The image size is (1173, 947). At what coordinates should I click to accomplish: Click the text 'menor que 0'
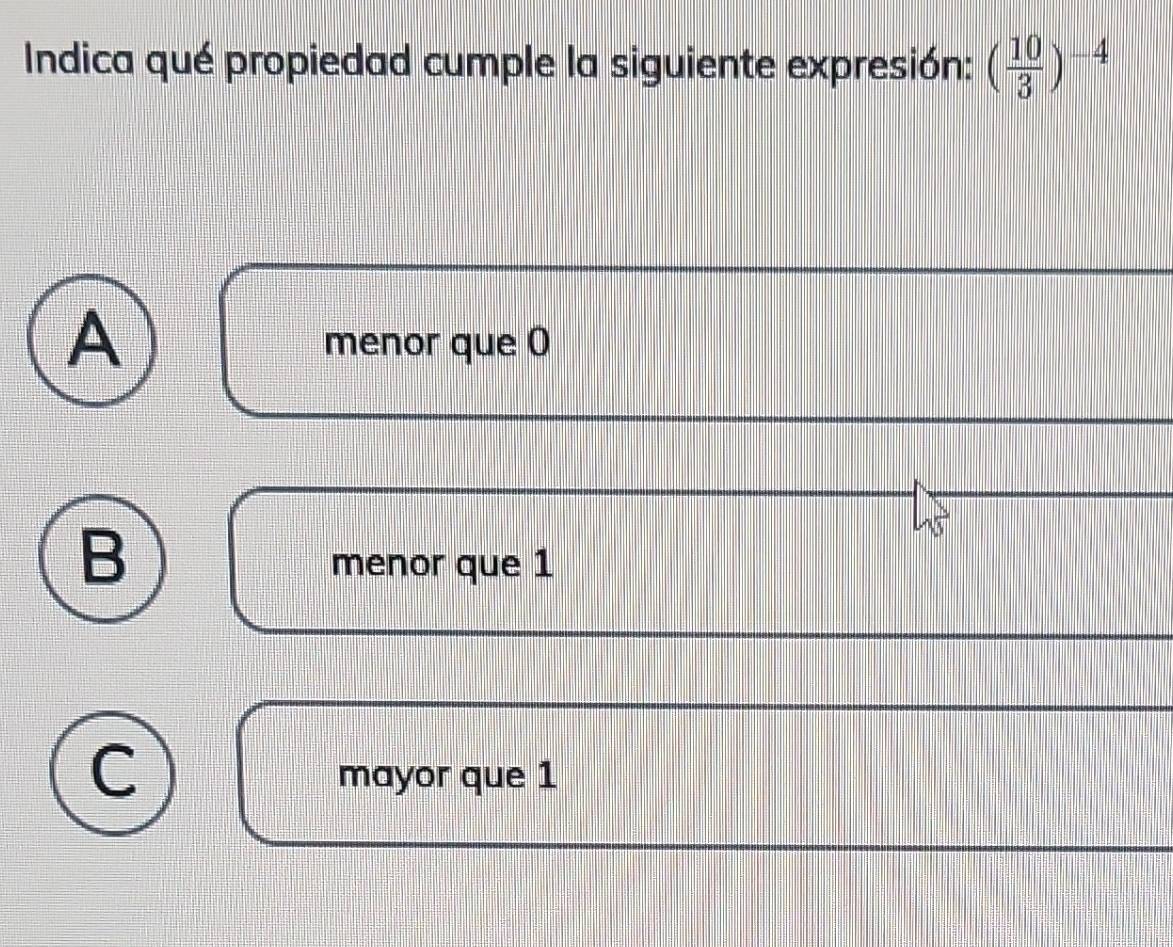click(x=438, y=344)
